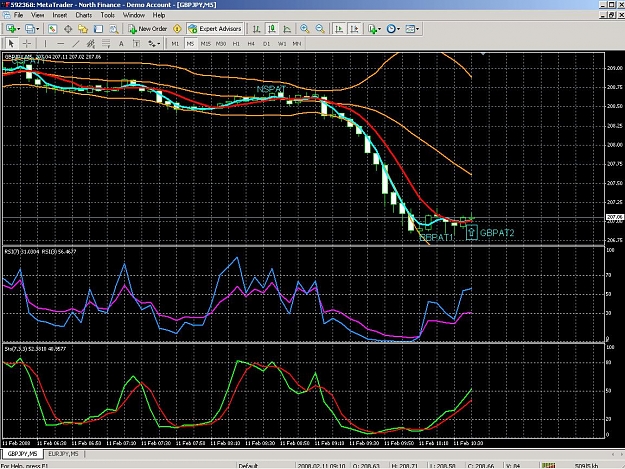Expand the Periods clock dropdown
The height and width of the screenshot is (469, 625).
(x=398, y=29)
